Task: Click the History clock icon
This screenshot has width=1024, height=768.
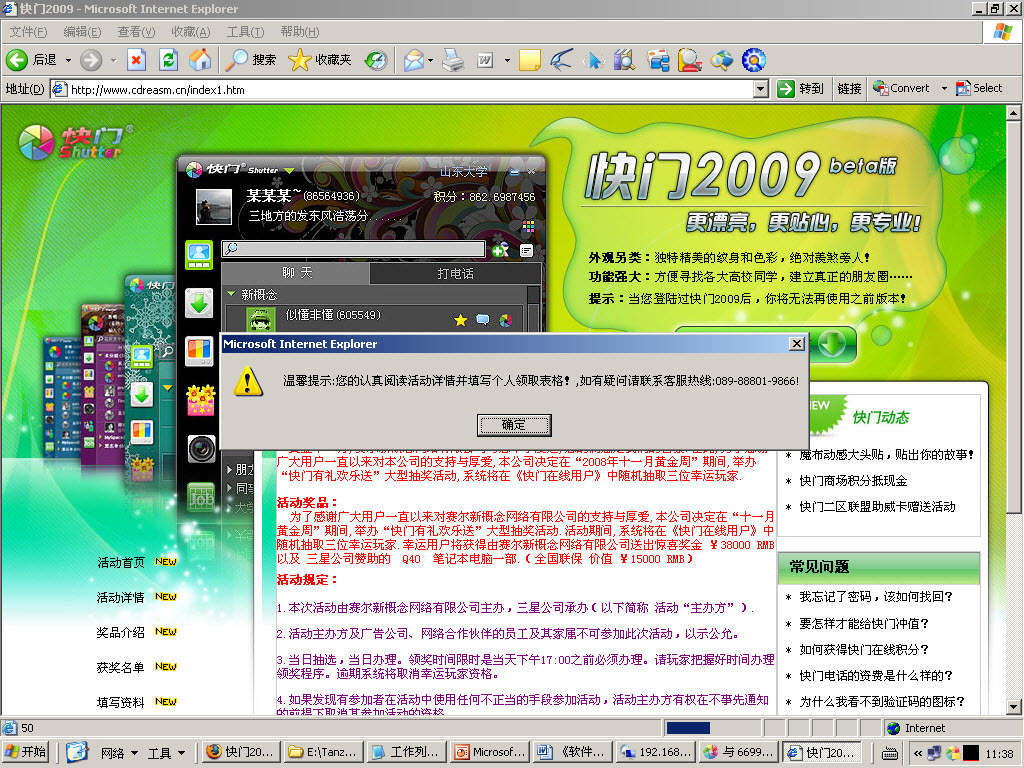Action: coord(376,60)
